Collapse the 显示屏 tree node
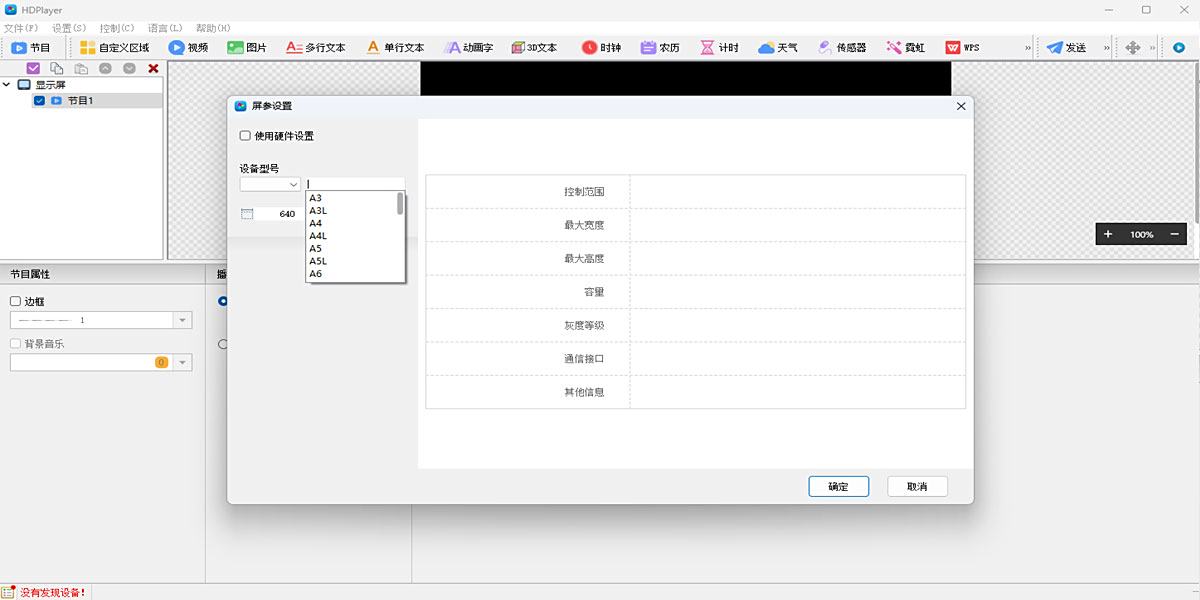 pos(7,85)
